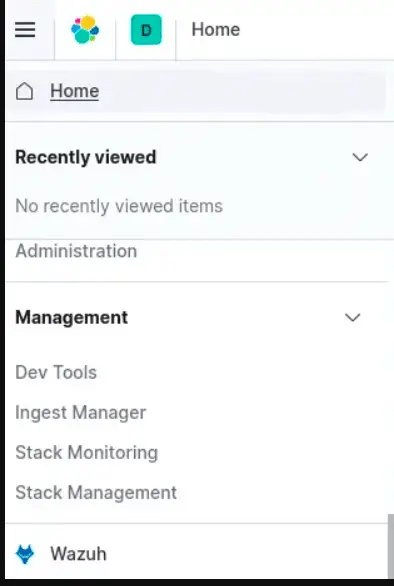This screenshot has height=586, width=394.
Task: Click the Wazuh wolf logo icon
Action: [25, 554]
